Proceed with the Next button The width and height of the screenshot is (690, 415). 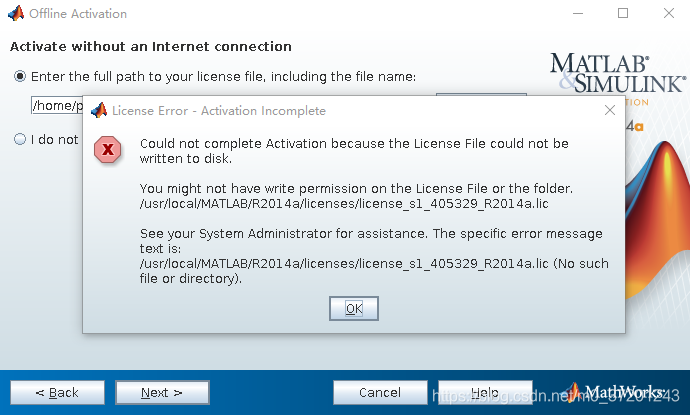point(161,393)
